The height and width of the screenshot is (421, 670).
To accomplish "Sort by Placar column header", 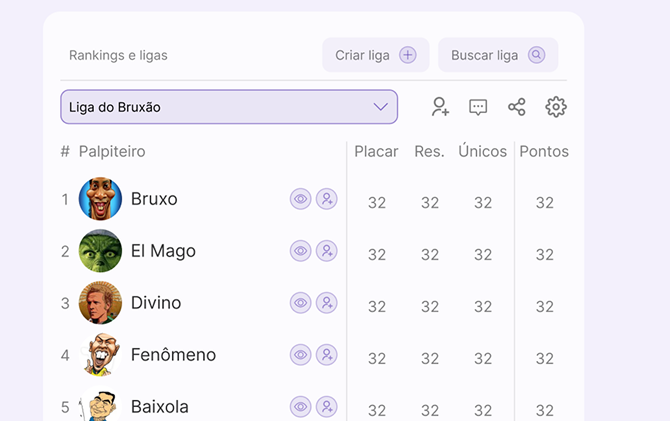I will (x=376, y=152).
